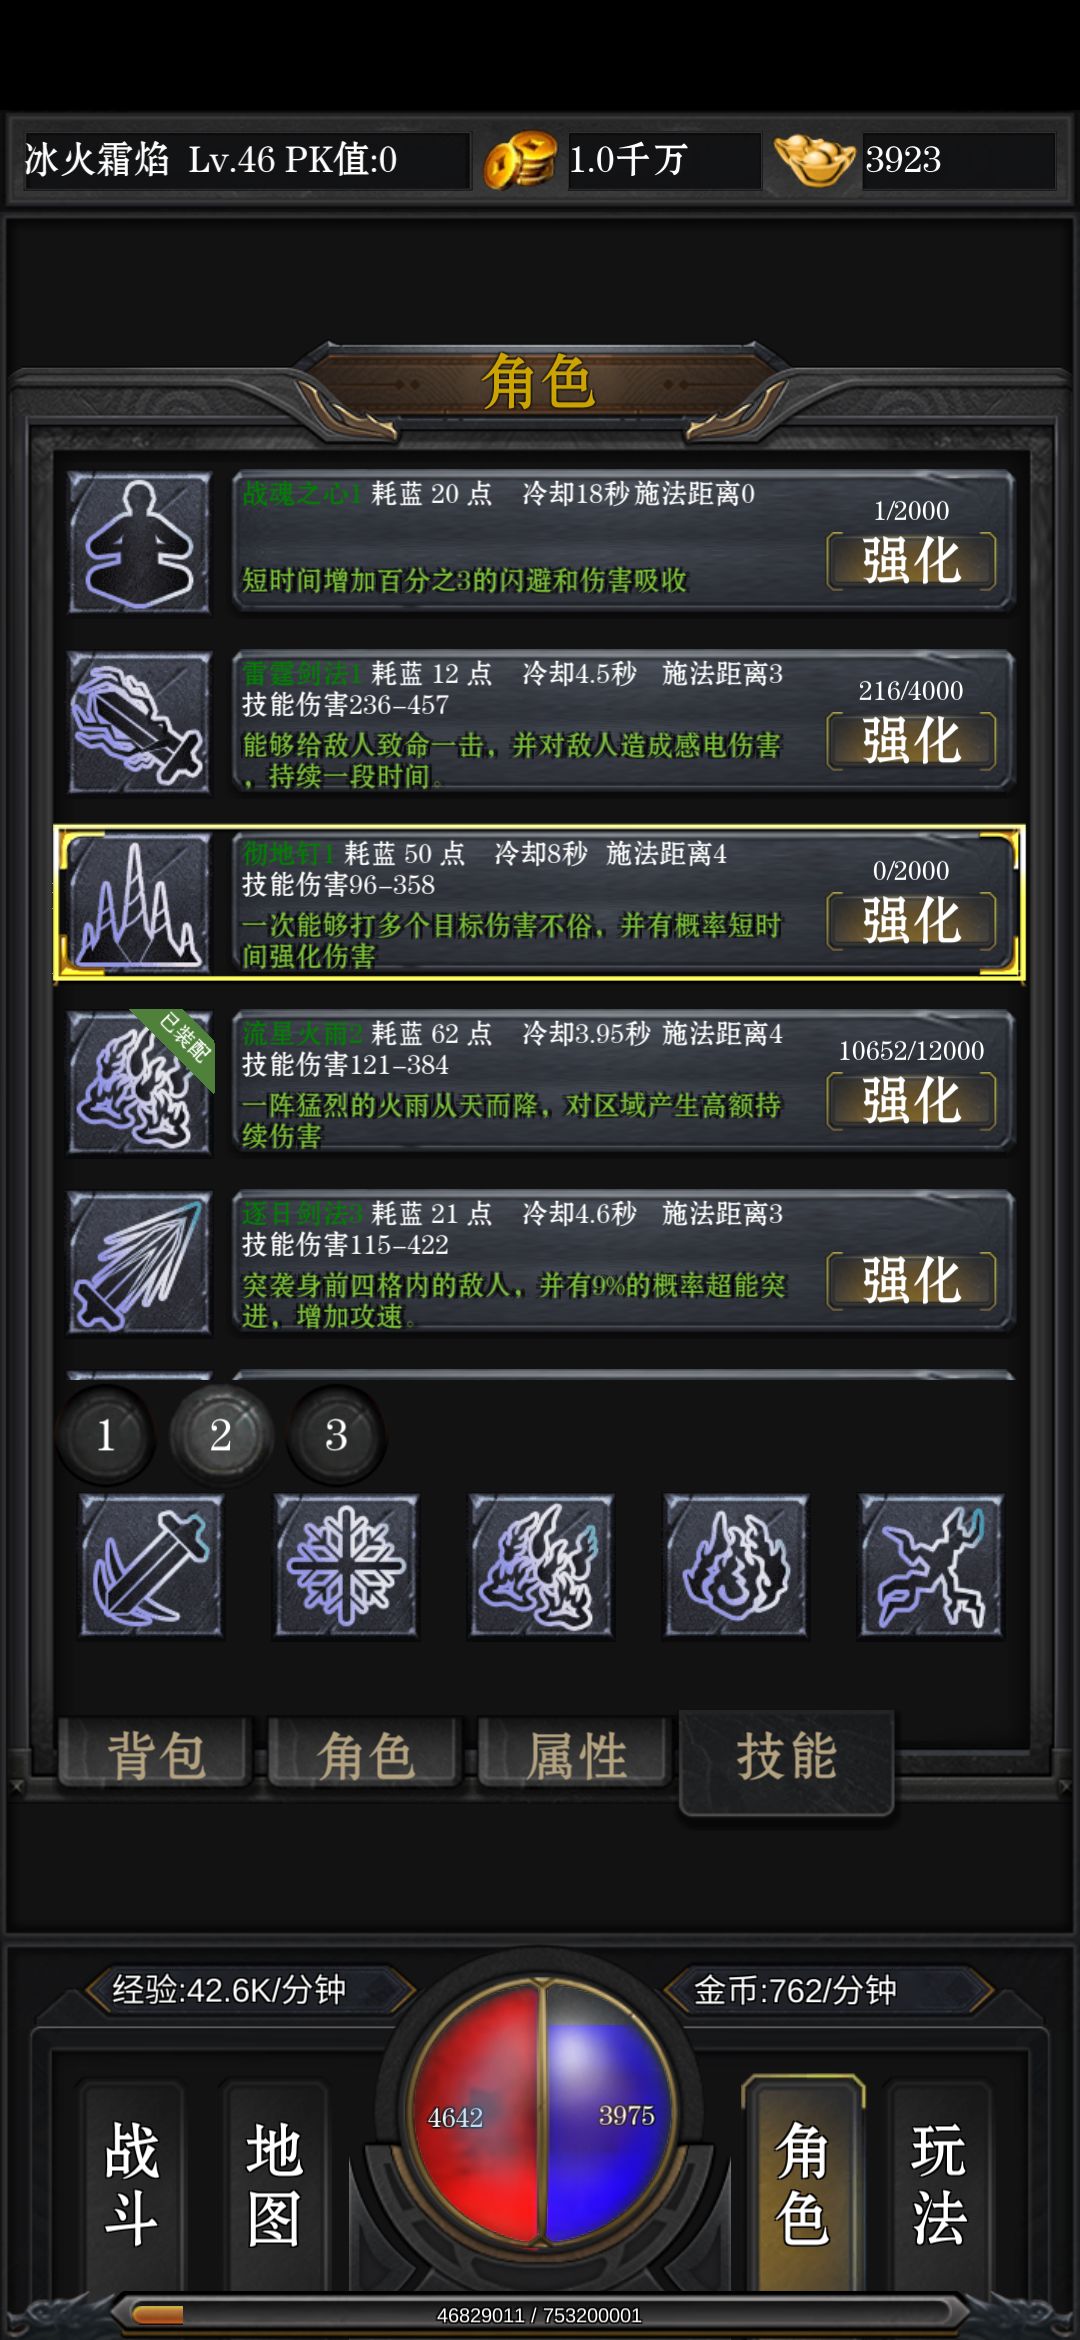Switch to skill preset 2
Screen dimensions: 1080x2340
(221, 1436)
